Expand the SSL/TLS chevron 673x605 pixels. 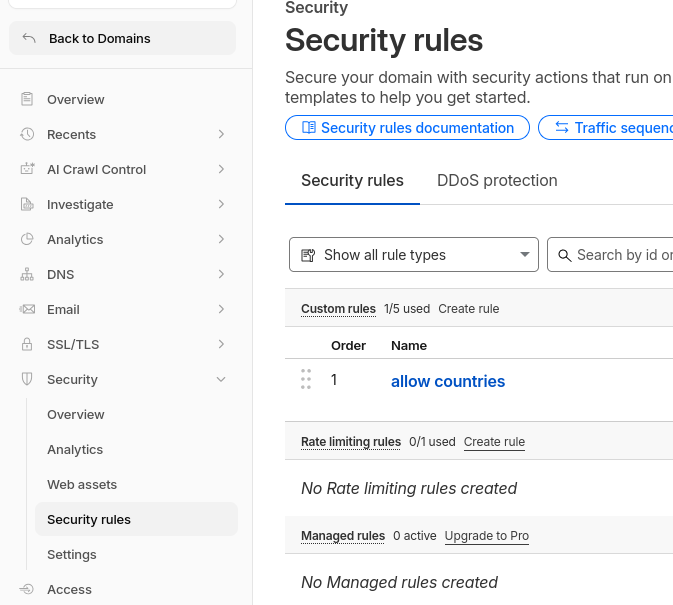221,344
